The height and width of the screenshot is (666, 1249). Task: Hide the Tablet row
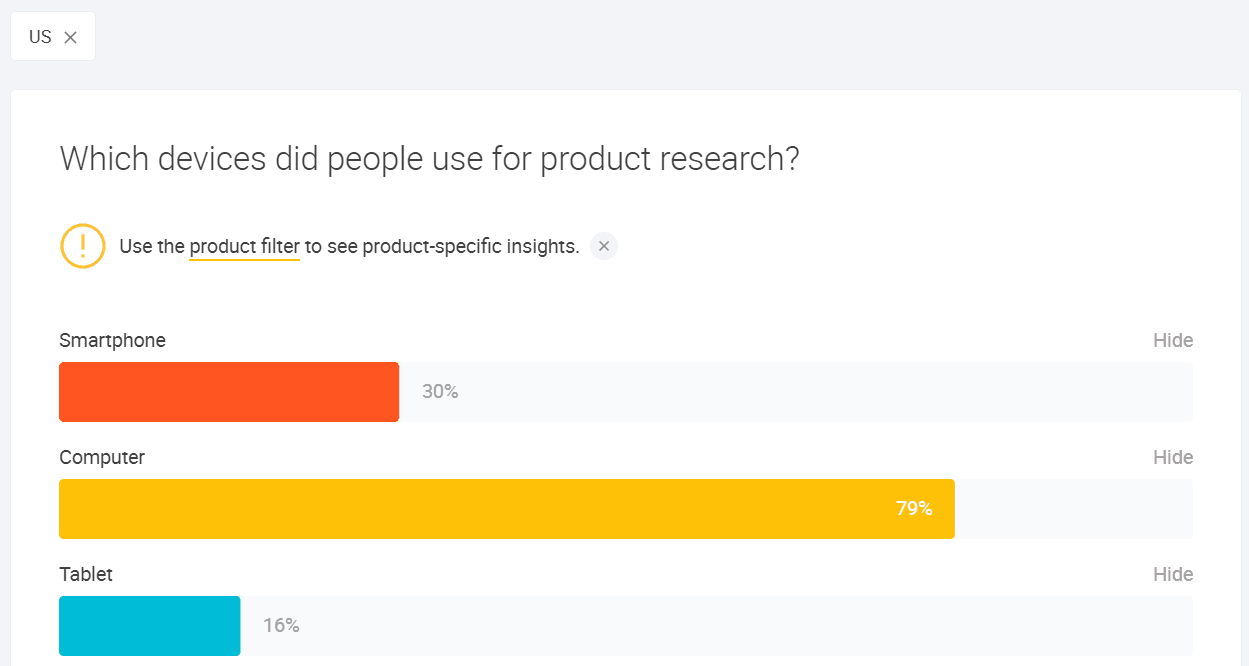click(1172, 574)
